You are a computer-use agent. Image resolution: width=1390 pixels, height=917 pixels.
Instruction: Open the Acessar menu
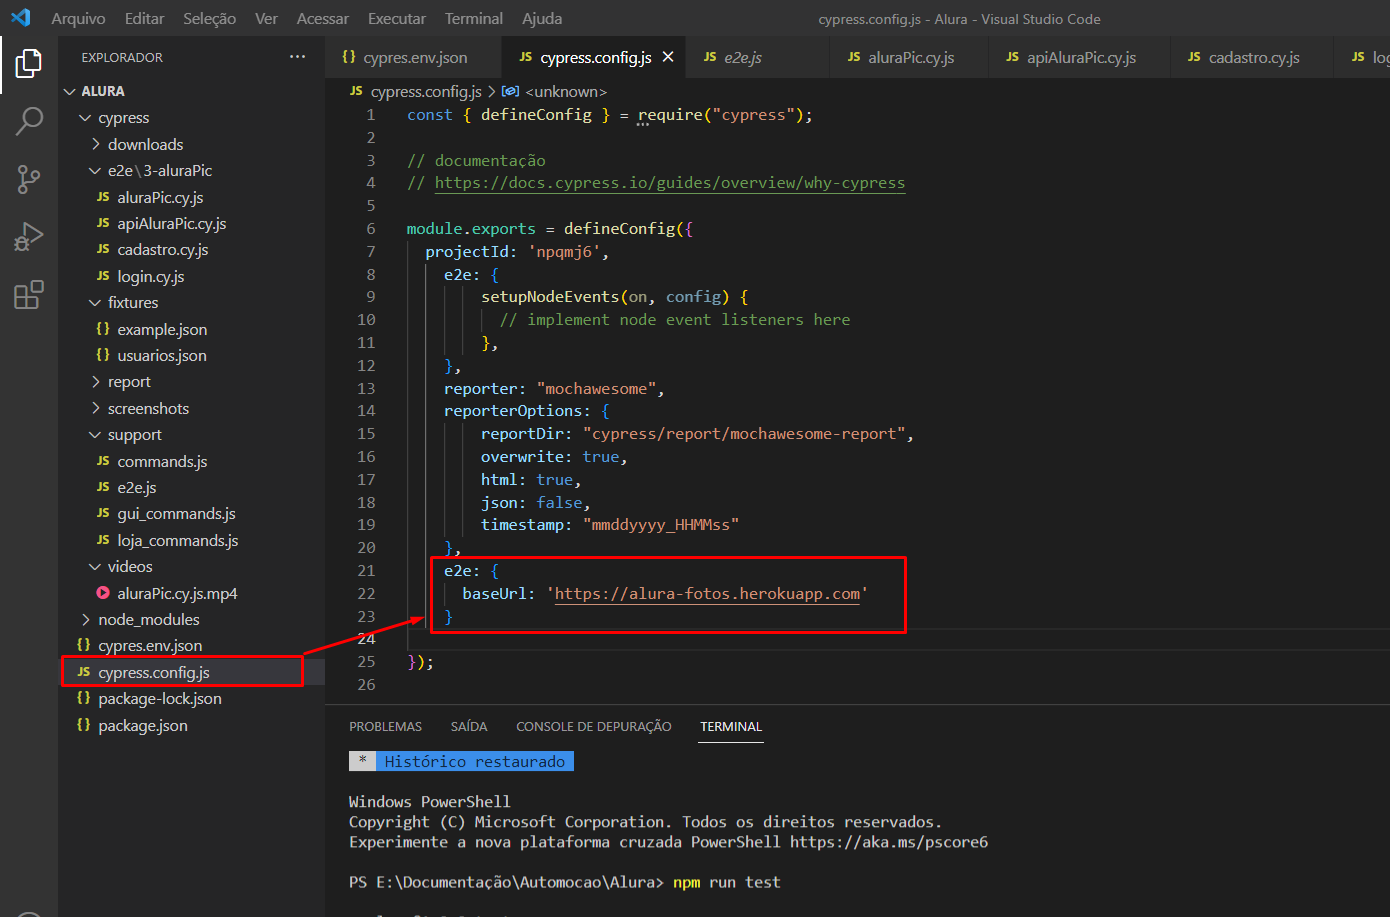323,18
